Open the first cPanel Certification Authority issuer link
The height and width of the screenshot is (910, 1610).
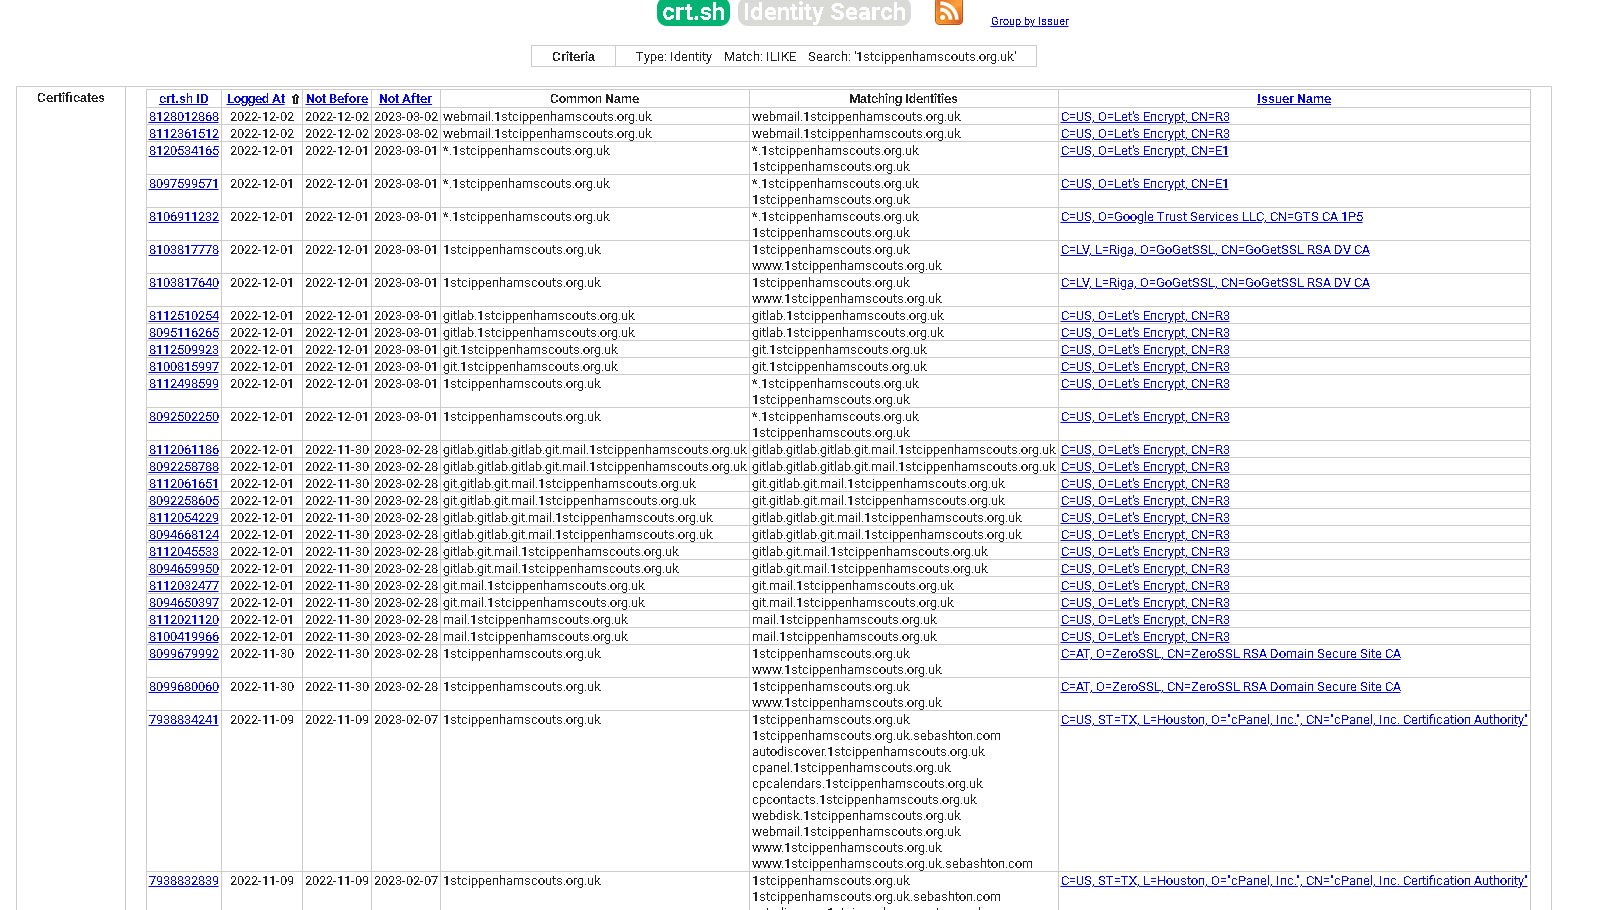[x=1293, y=720]
